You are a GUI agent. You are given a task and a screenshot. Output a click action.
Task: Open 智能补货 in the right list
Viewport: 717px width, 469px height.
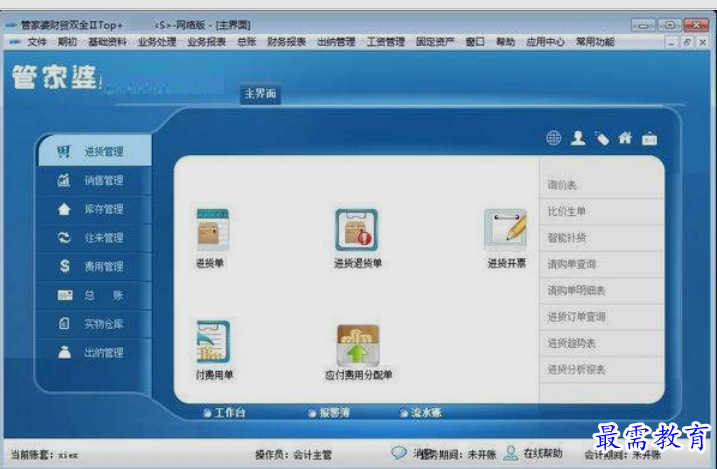[x=602, y=238]
